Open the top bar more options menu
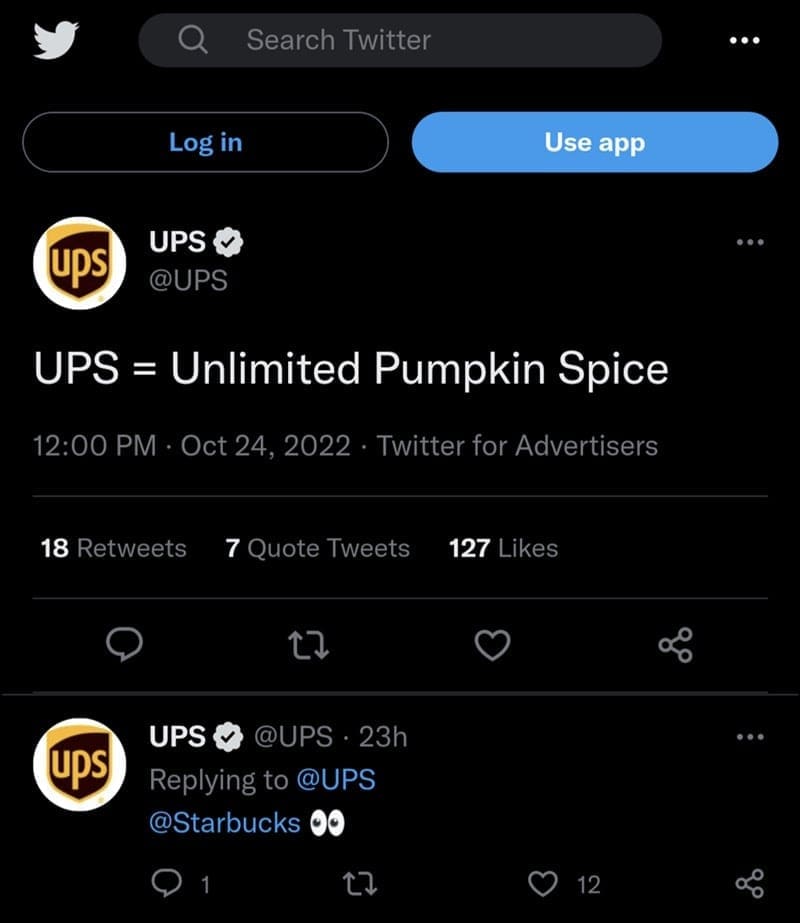The height and width of the screenshot is (923, 800). 744,40
